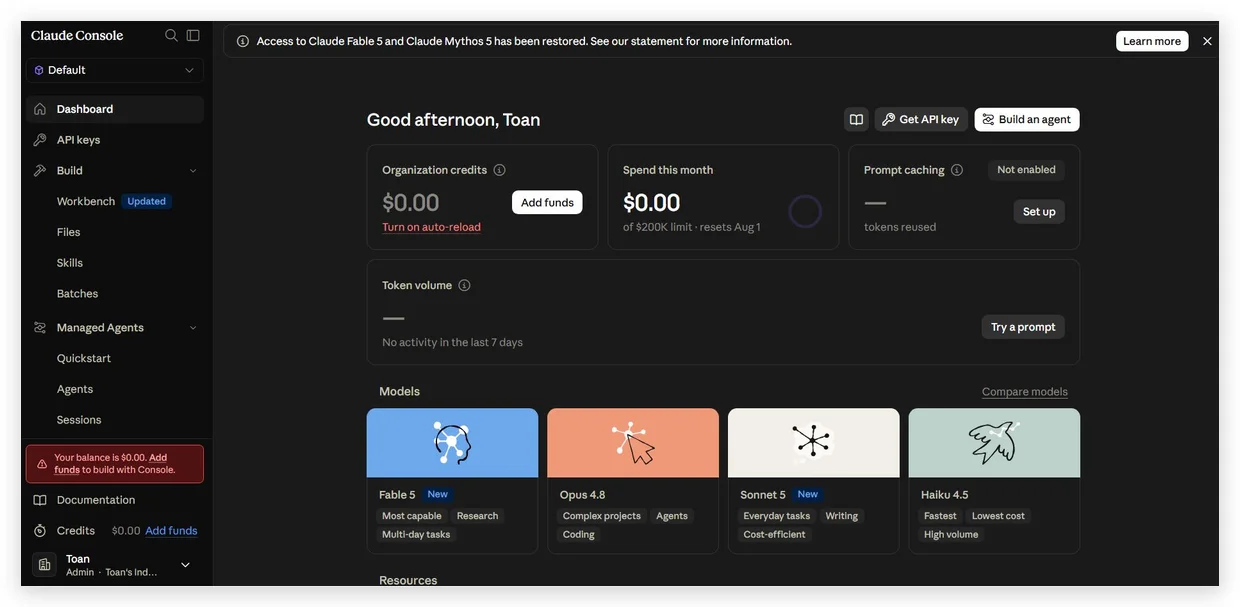
Task: Click the organization avatar icon for Toan
Action: click(x=44, y=565)
